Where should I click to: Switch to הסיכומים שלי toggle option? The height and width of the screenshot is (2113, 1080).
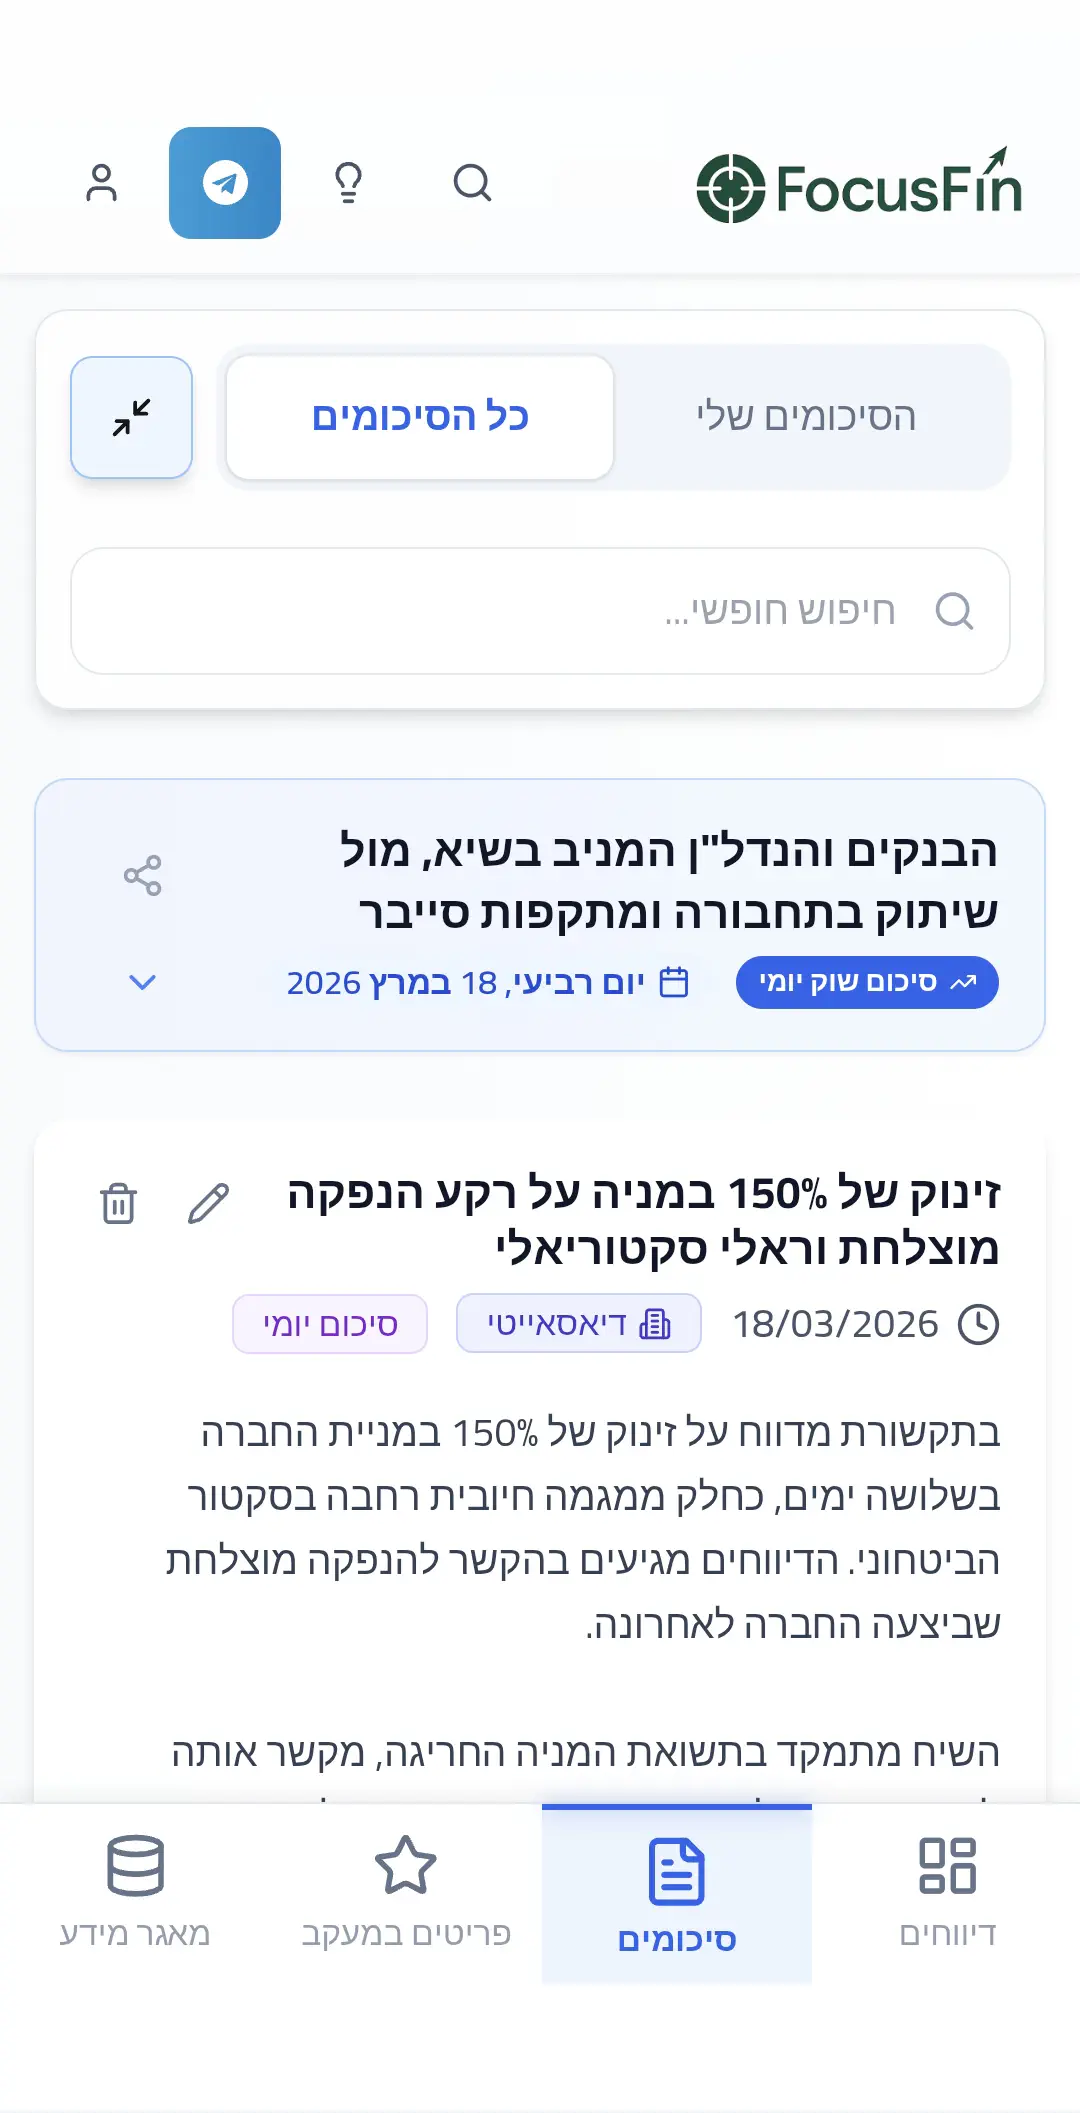click(x=806, y=417)
